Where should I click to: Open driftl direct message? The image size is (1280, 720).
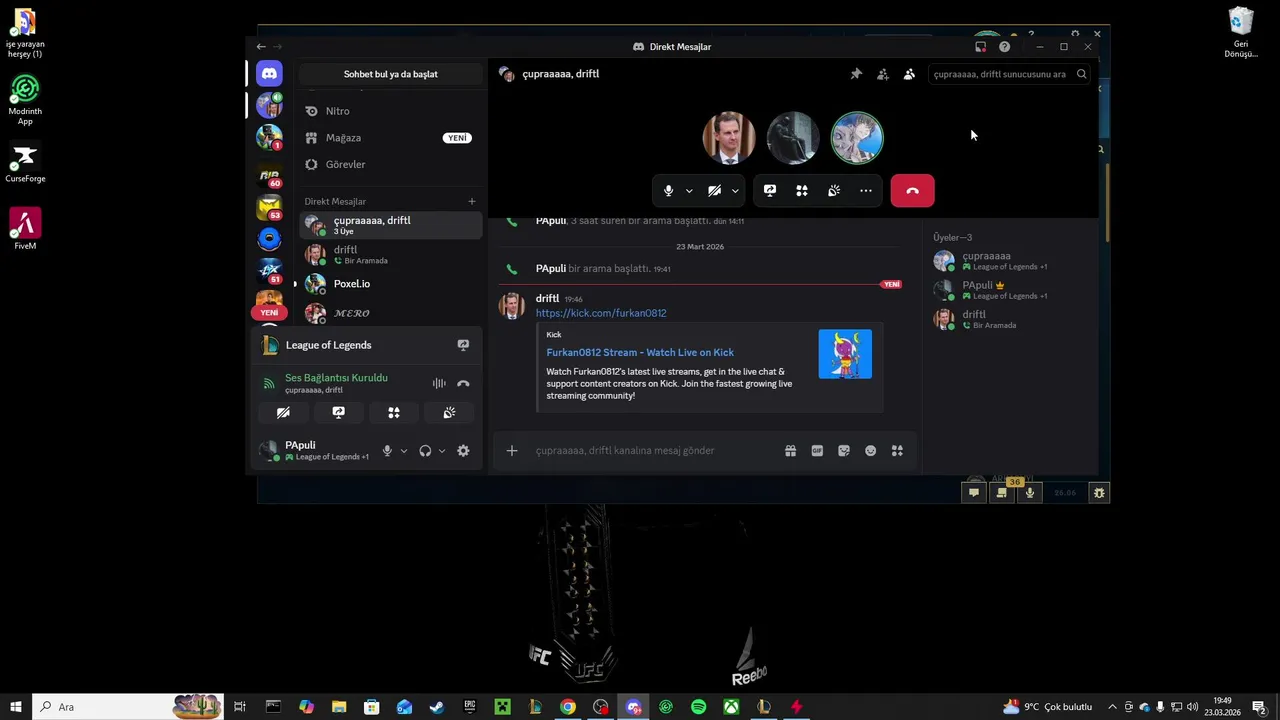coord(390,254)
